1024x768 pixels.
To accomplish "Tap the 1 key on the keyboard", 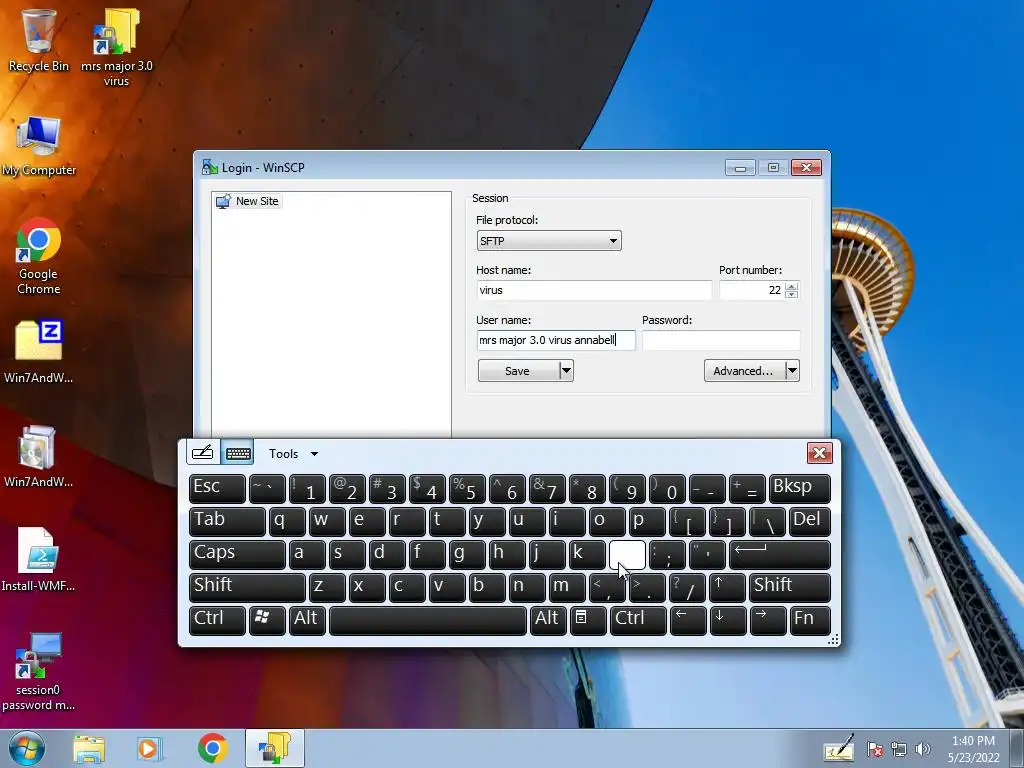I will click(307, 488).
